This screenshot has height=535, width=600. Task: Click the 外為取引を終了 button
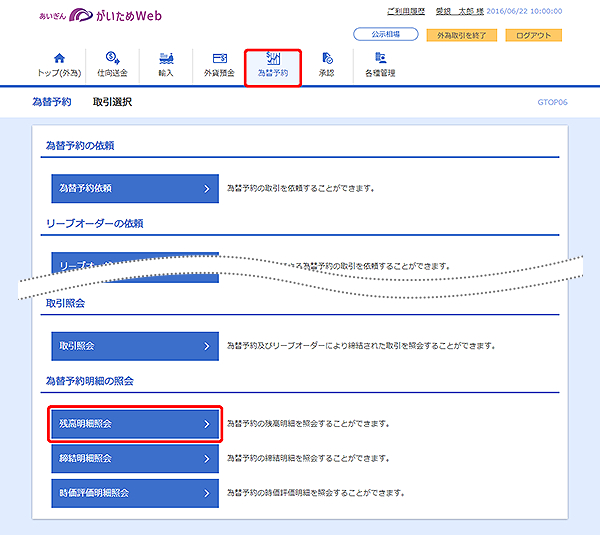click(462, 35)
